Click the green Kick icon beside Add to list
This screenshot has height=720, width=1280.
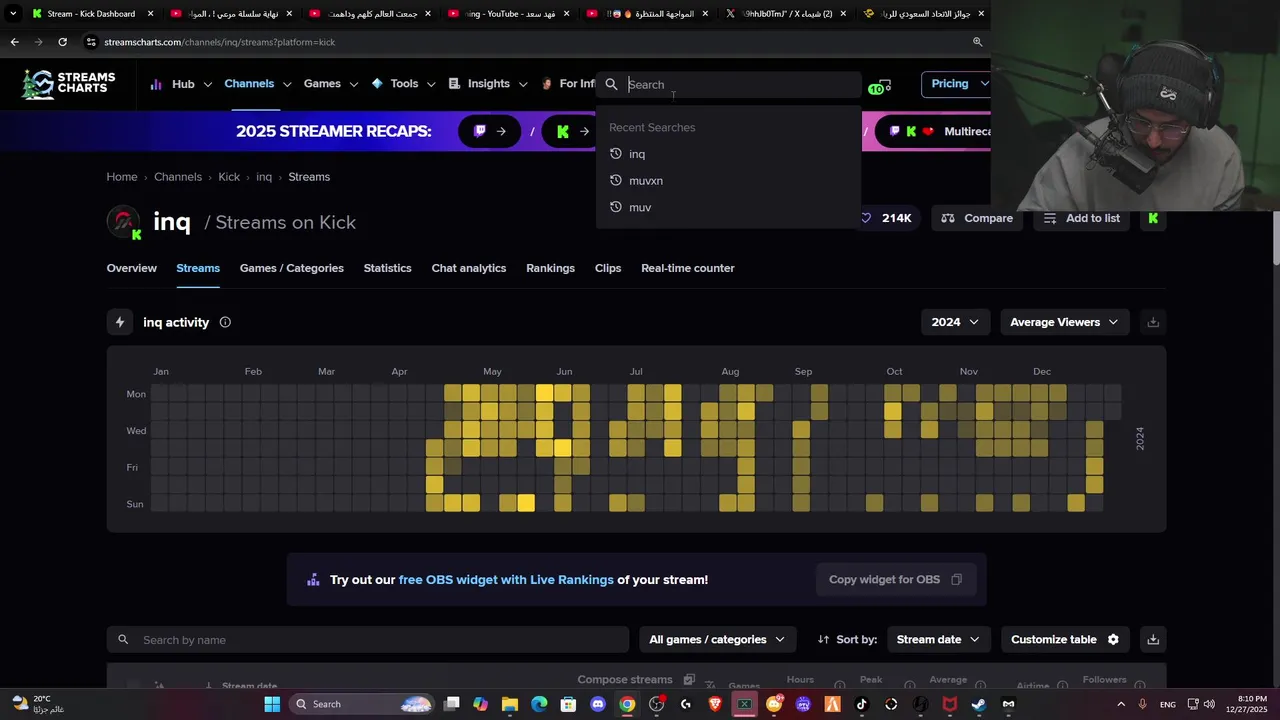[x=1153, y=218]
